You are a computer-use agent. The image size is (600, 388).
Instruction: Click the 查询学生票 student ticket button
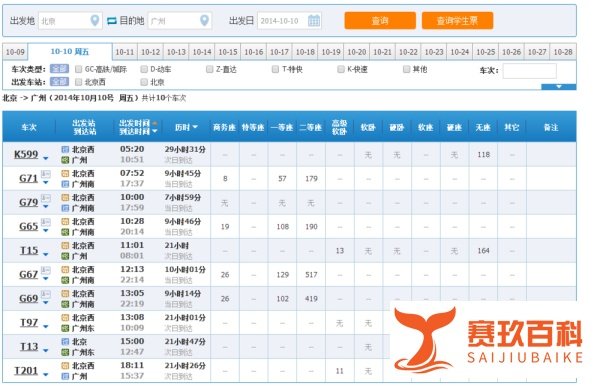pyautogui.click(x=457, y=21)
